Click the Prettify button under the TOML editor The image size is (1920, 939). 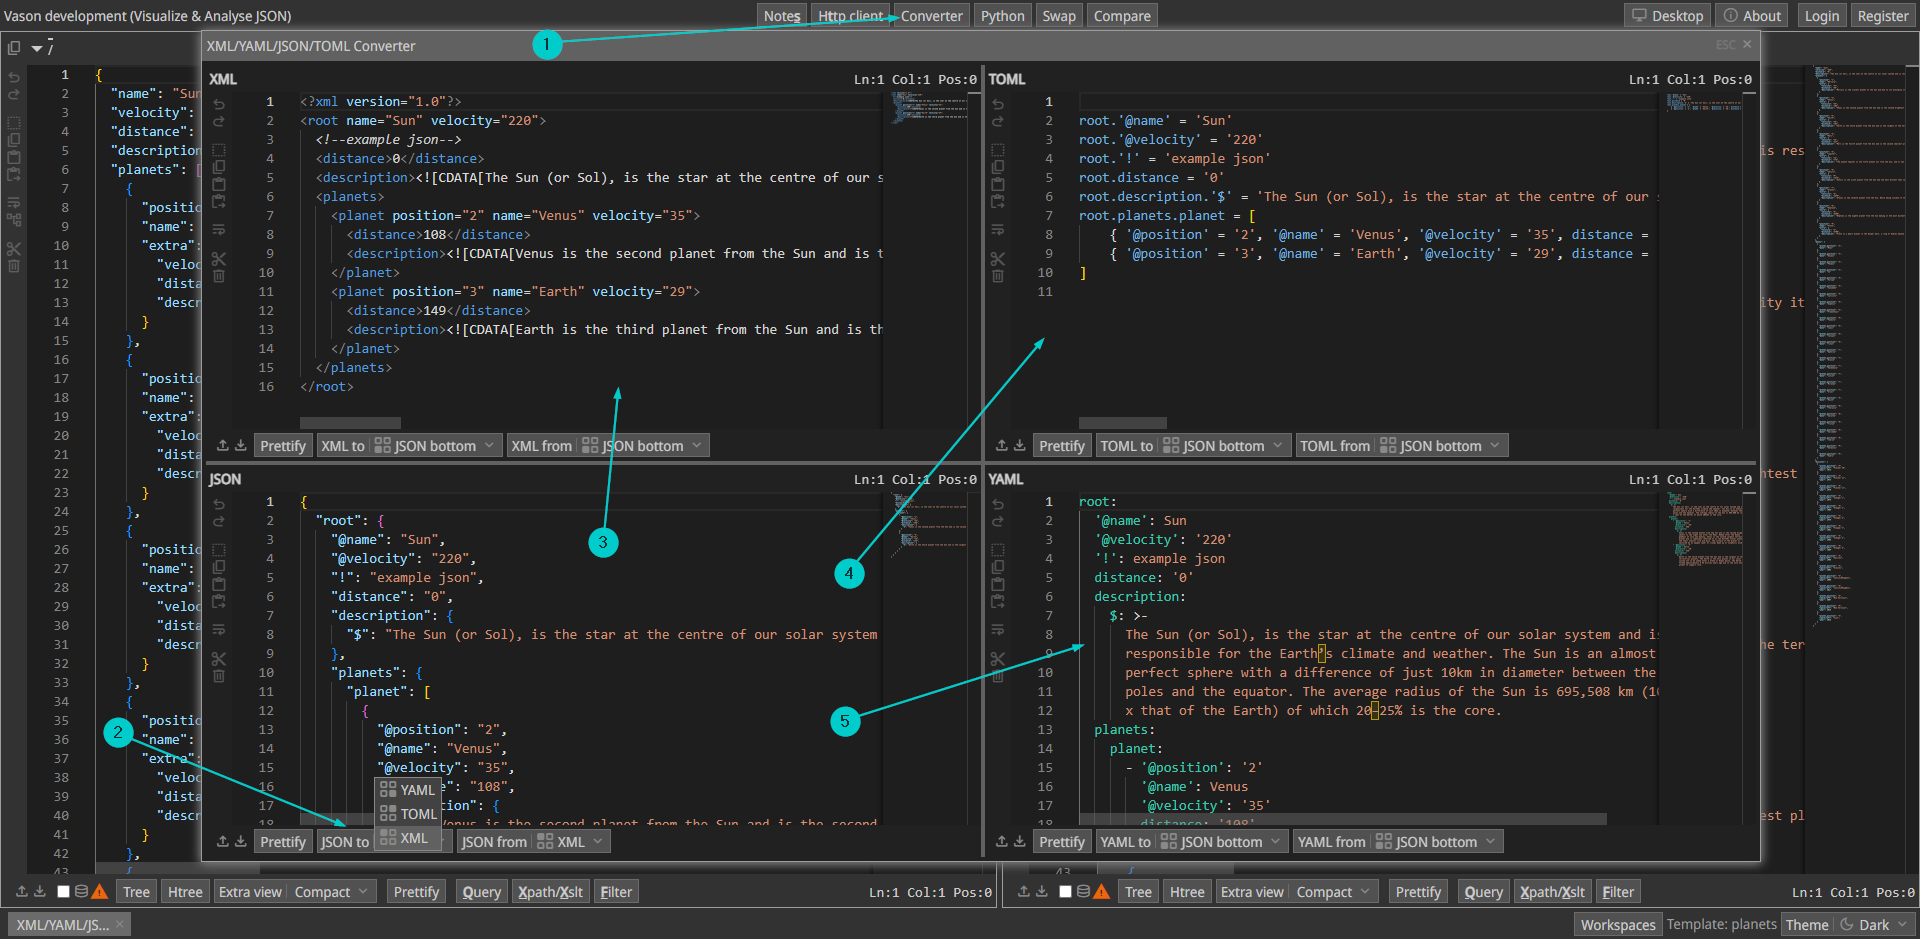1061,445
